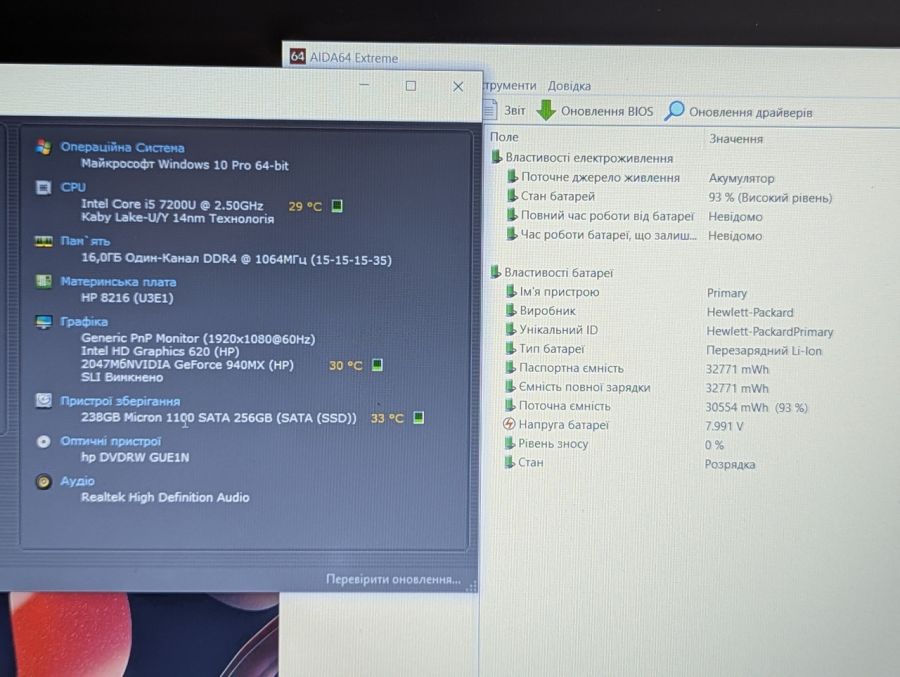Click the Напруга батареї lightning icon
Screen dimensions: 900x677
coord(509,424)
